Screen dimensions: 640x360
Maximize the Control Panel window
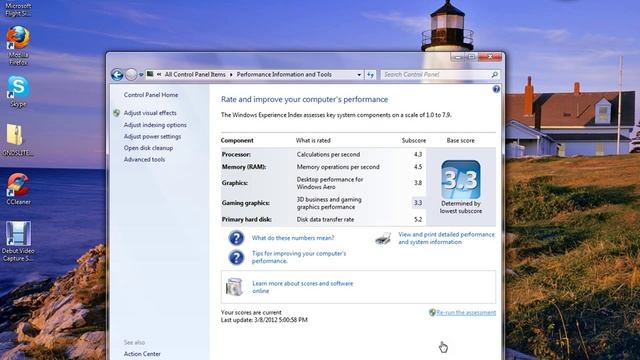pyautogui.click(x=471, y=57)
